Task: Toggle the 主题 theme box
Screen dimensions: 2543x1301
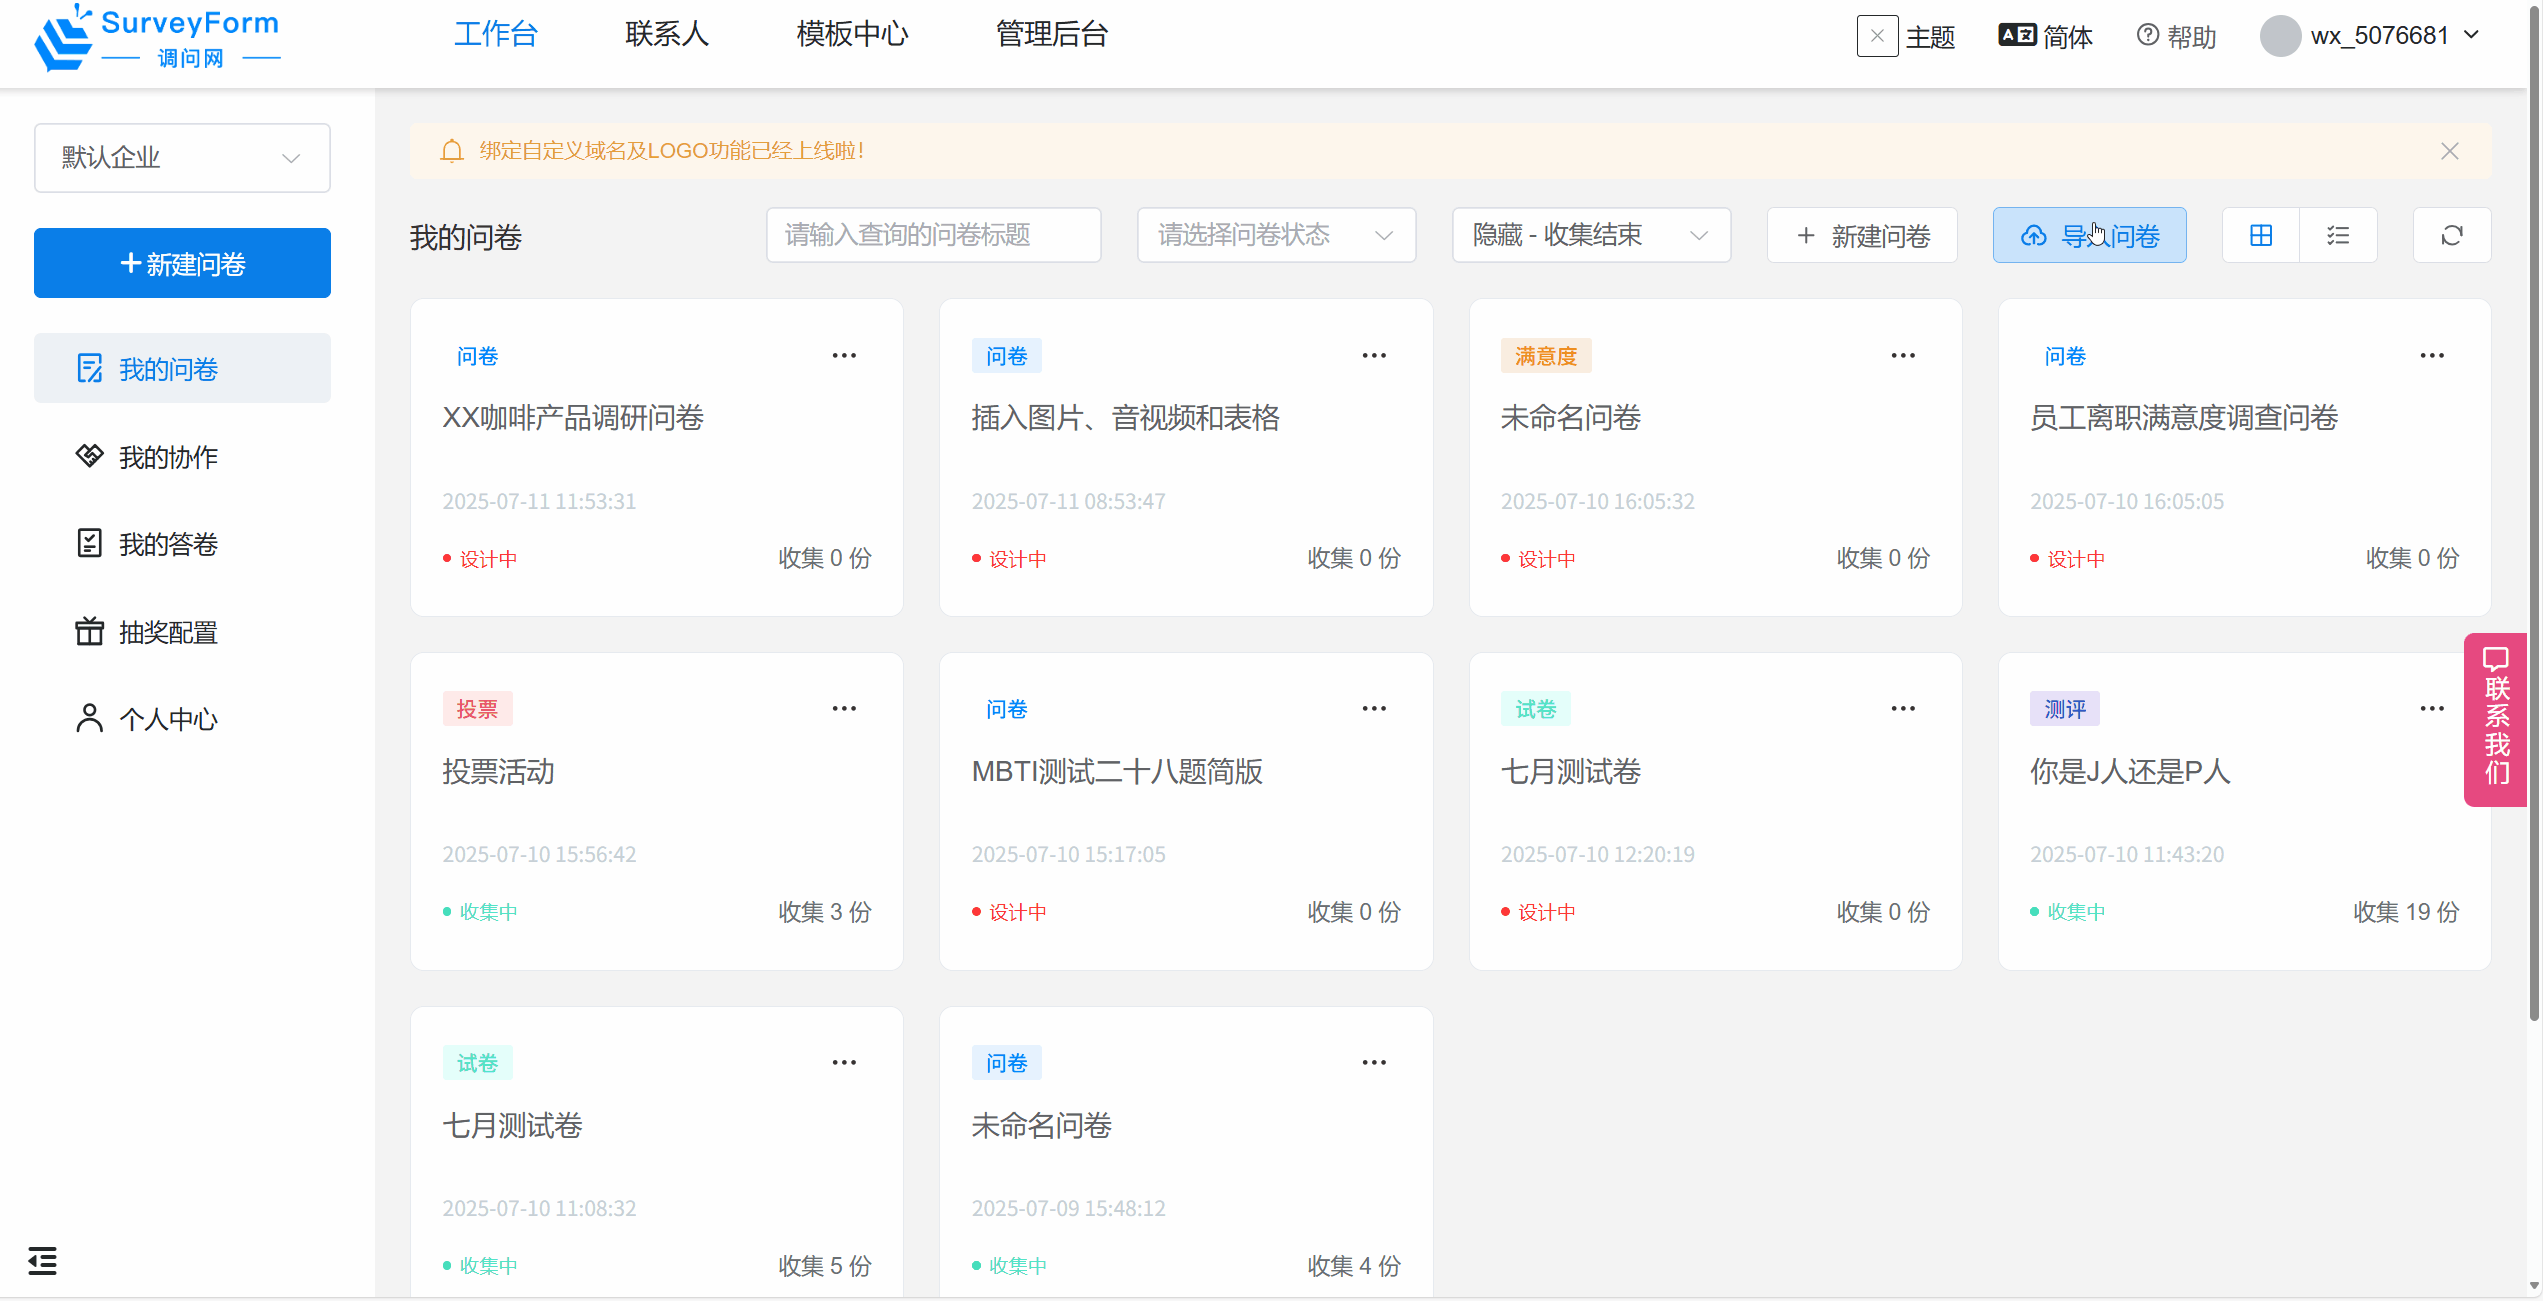Action: (1877, 36)
